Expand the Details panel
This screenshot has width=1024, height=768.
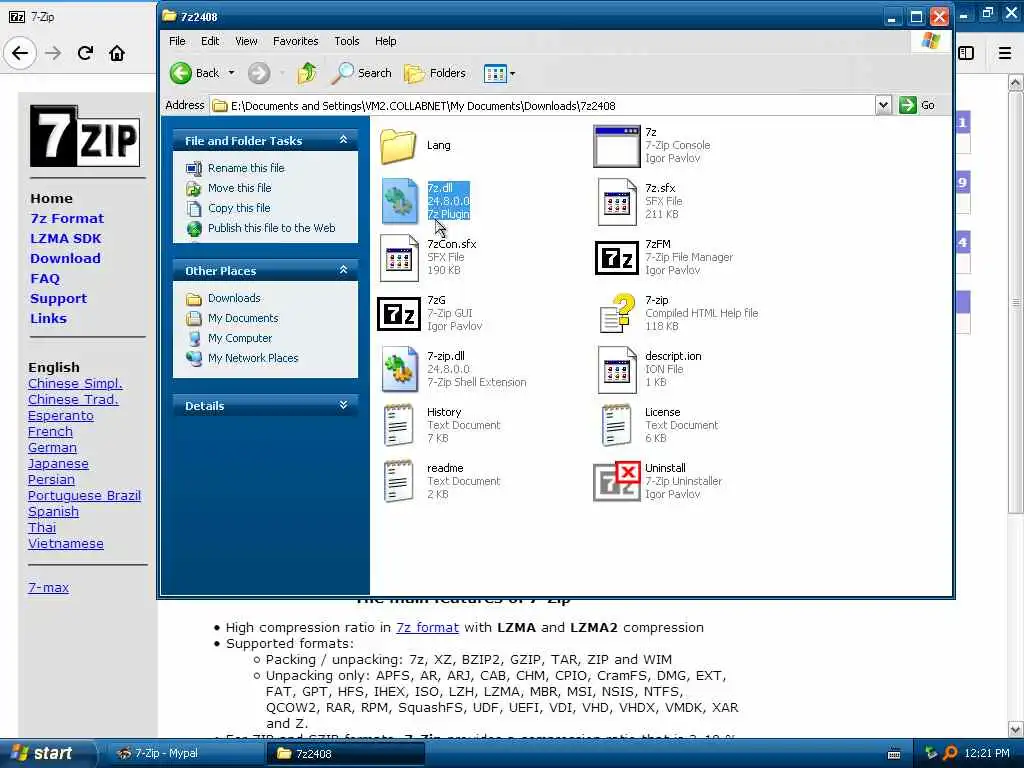tap(344, 405)
